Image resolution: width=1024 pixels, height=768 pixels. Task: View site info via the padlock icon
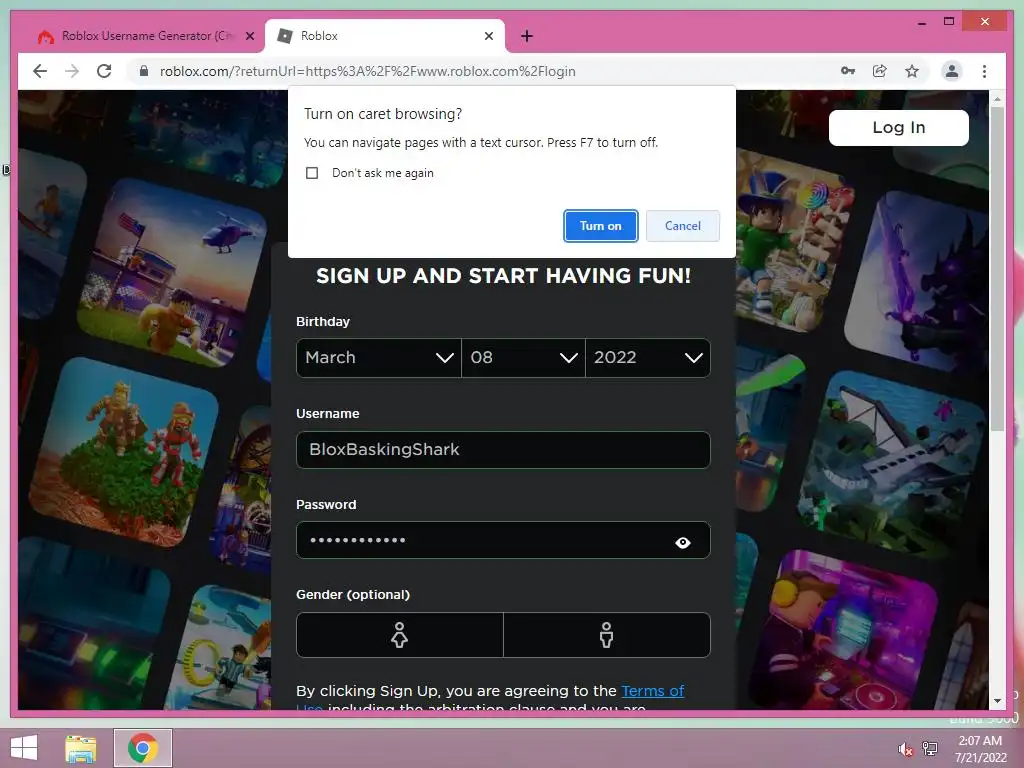(x=144, y=71)
